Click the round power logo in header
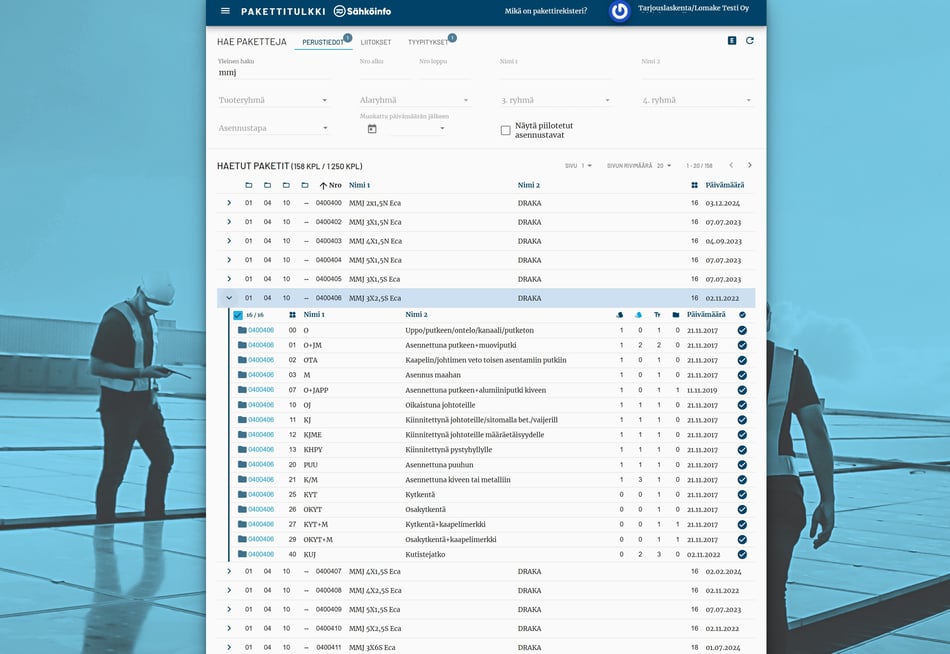The image size is (950, 654). coord(620,11)
